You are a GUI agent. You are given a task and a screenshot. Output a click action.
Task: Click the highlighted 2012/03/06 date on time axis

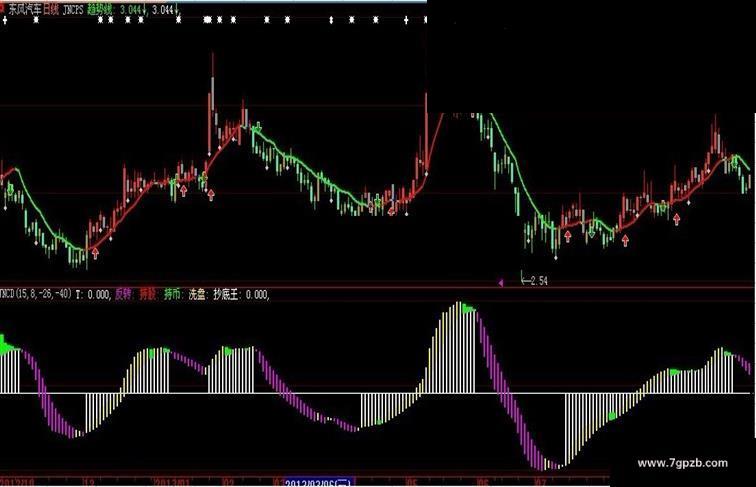point(319,482)
